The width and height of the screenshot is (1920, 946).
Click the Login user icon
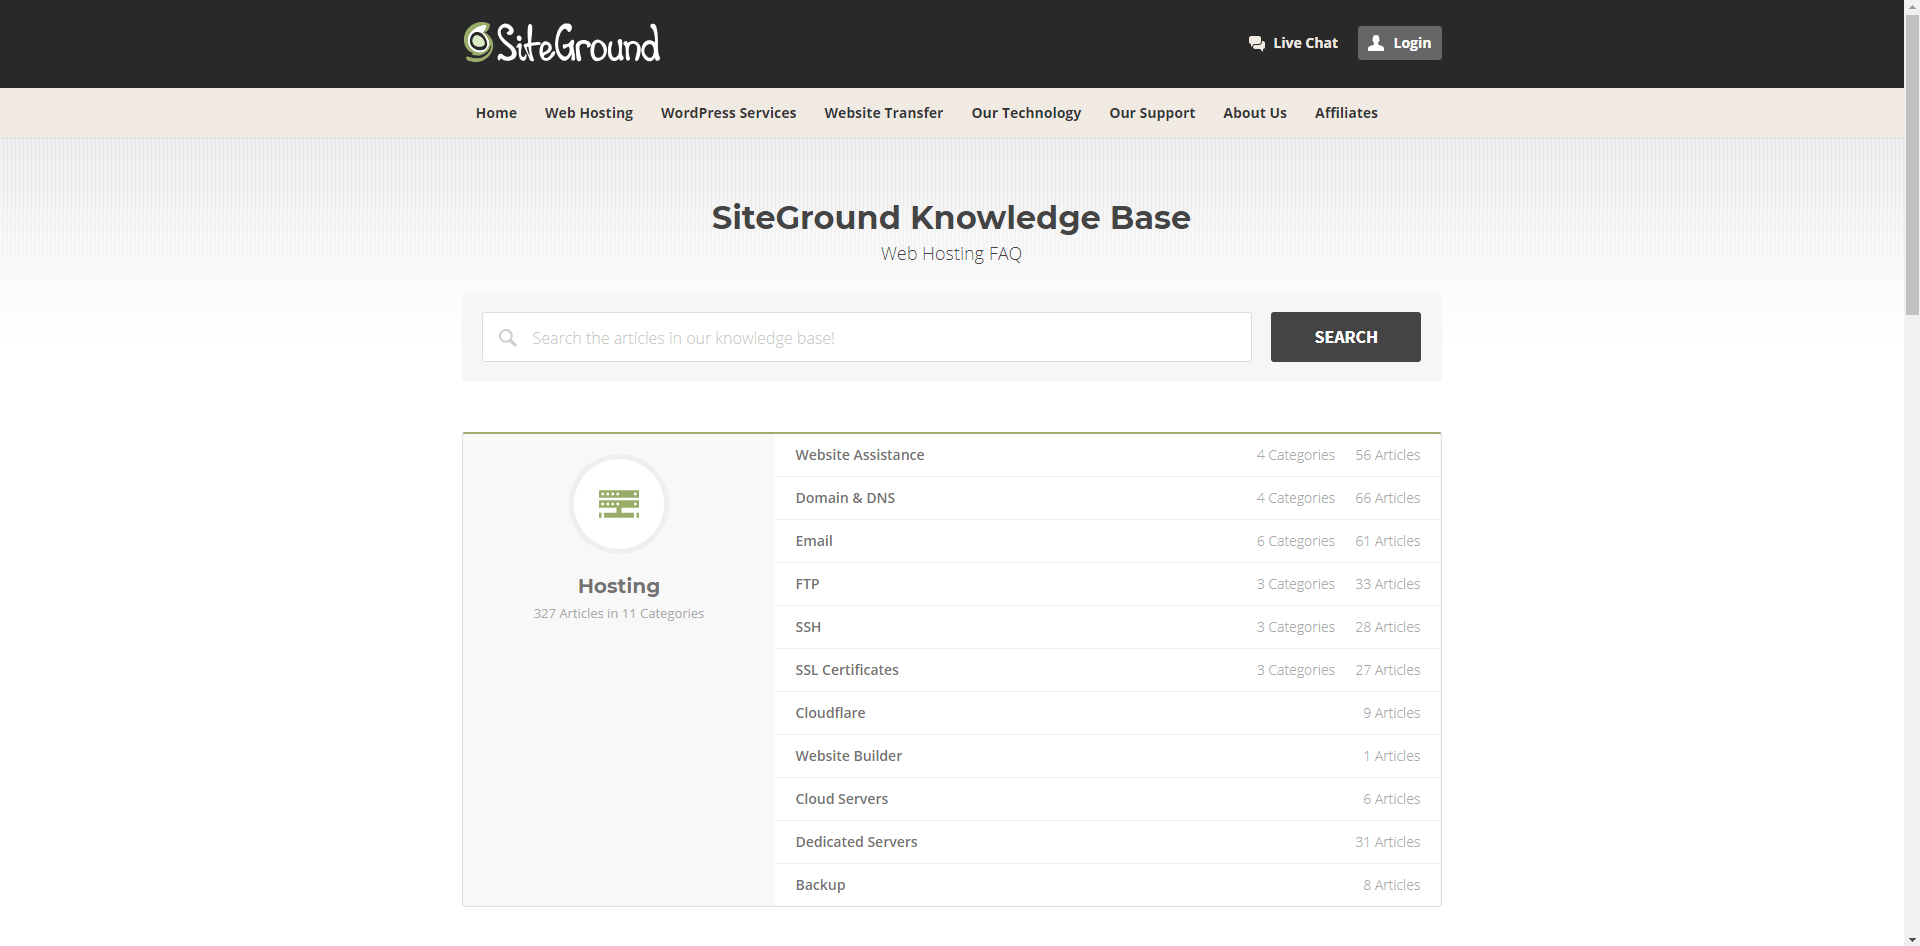tap(1376, 43)
